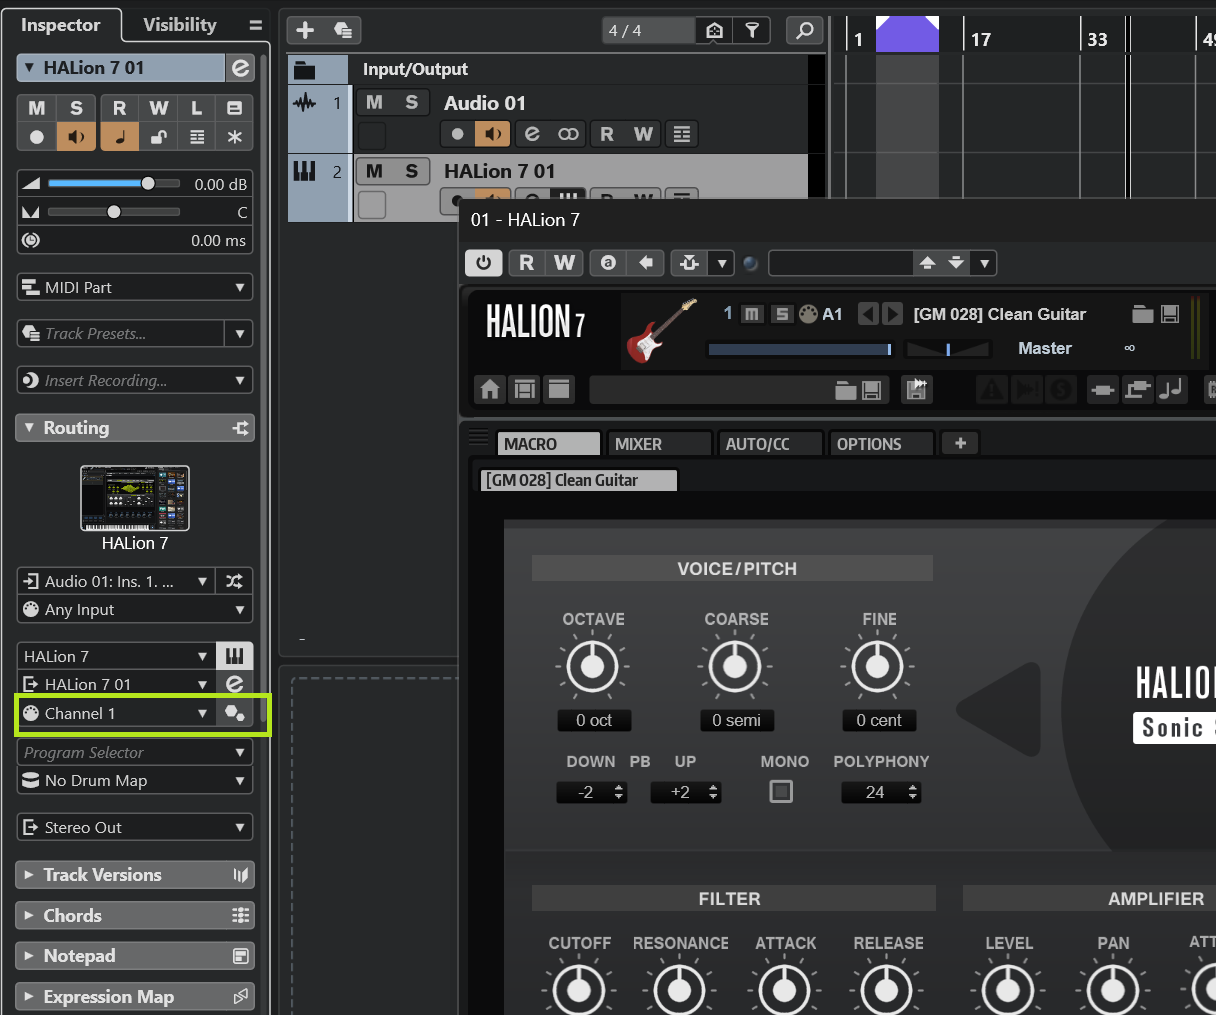Click the inspector Write automation W button
Viewport: 1216px width, 1015px height.
pyautogui.click(x=158, y=108)
